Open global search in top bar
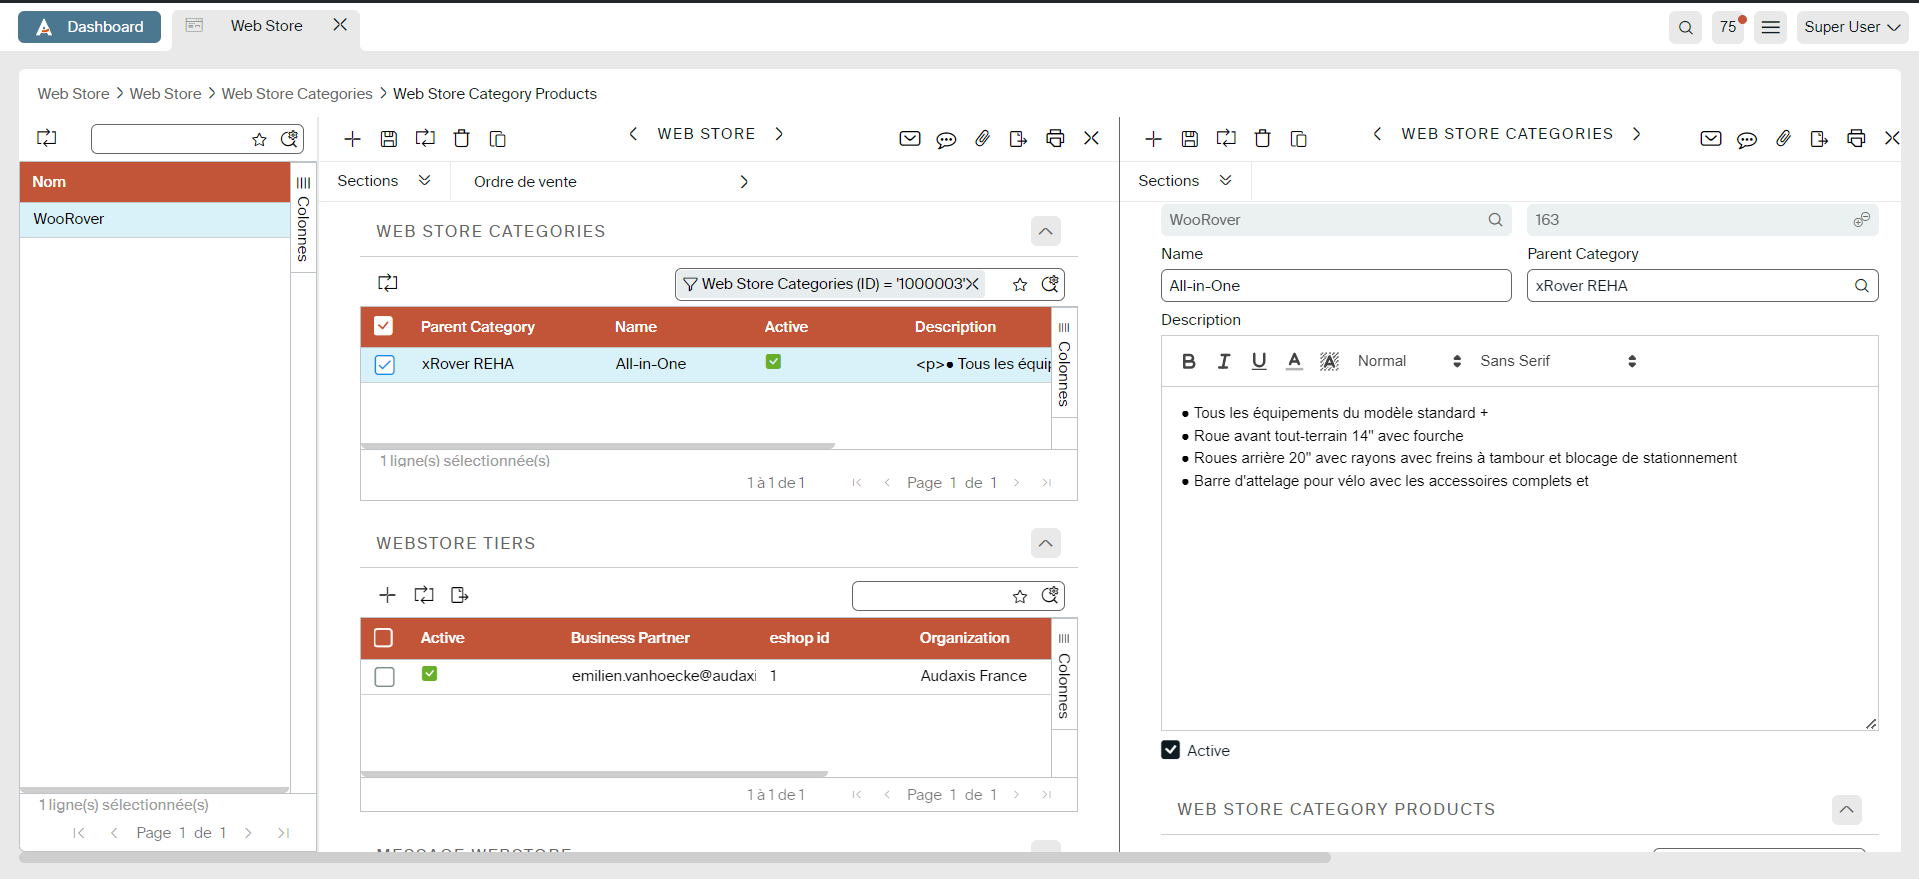The image size is (1919, 879). [1685, 27]
